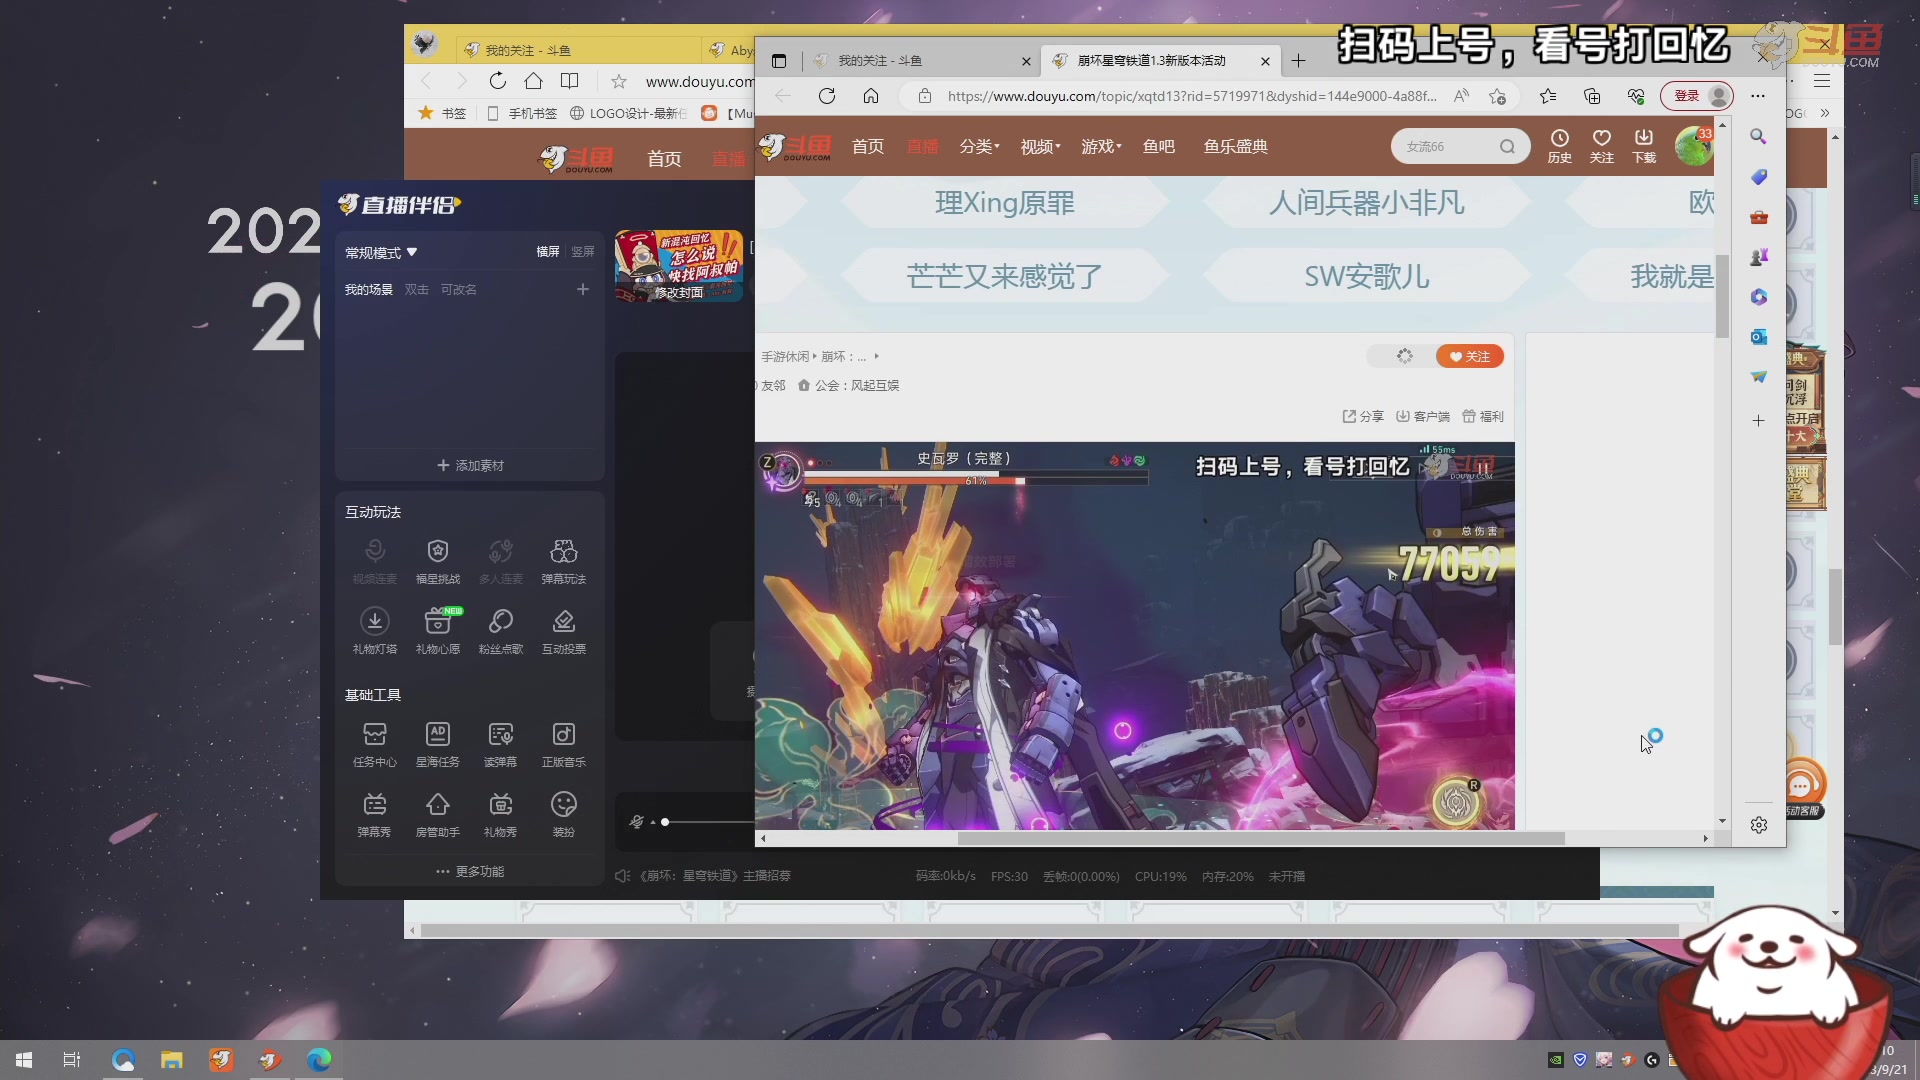The height and width of the screenshot is (1080, 1920).
Task: Open Edge sidebar settings gear
Action: tap(1759, 825)
